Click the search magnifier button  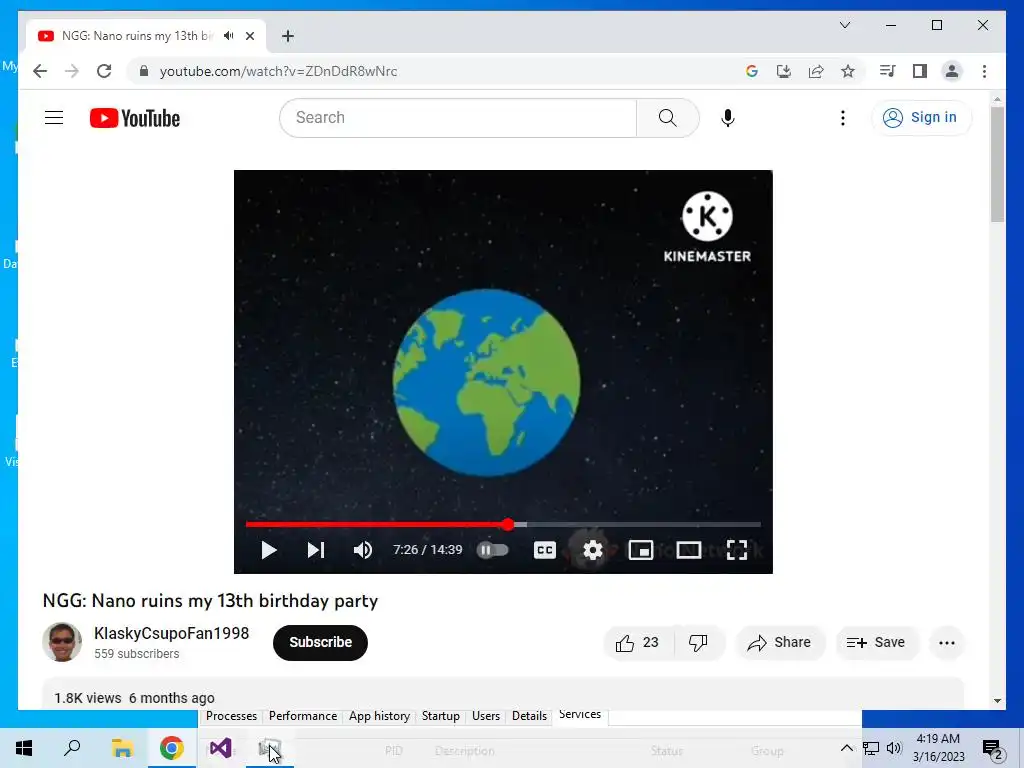[x=667, y=118]
